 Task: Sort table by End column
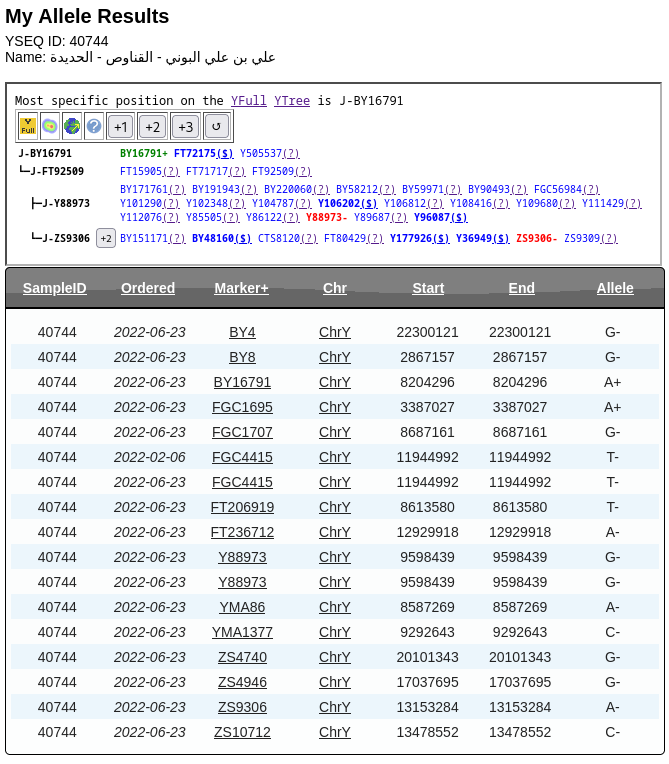(x=521, y=288)
